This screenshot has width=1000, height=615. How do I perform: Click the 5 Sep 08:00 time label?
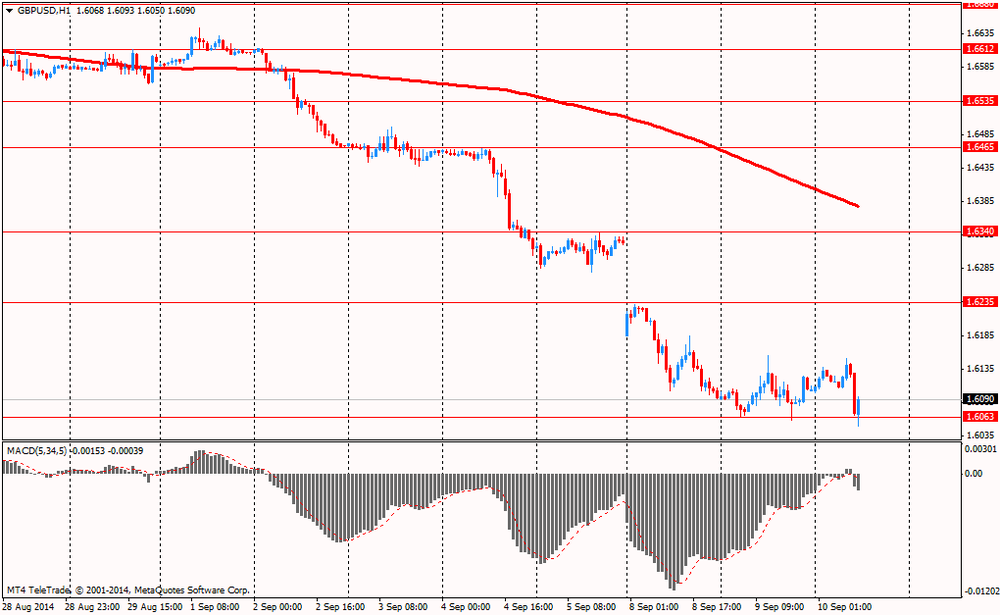pyautogui.click(x=591, y=607)
